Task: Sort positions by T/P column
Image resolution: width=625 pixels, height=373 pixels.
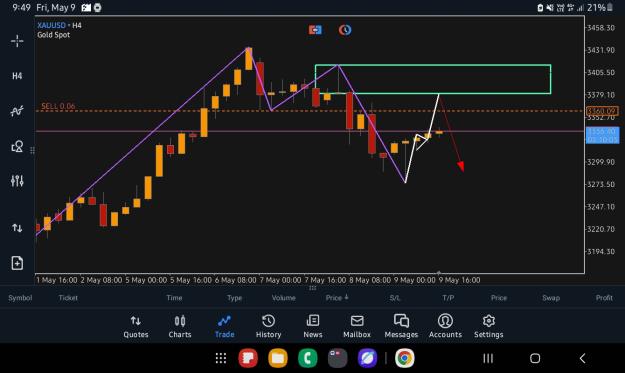Action: 448,298
